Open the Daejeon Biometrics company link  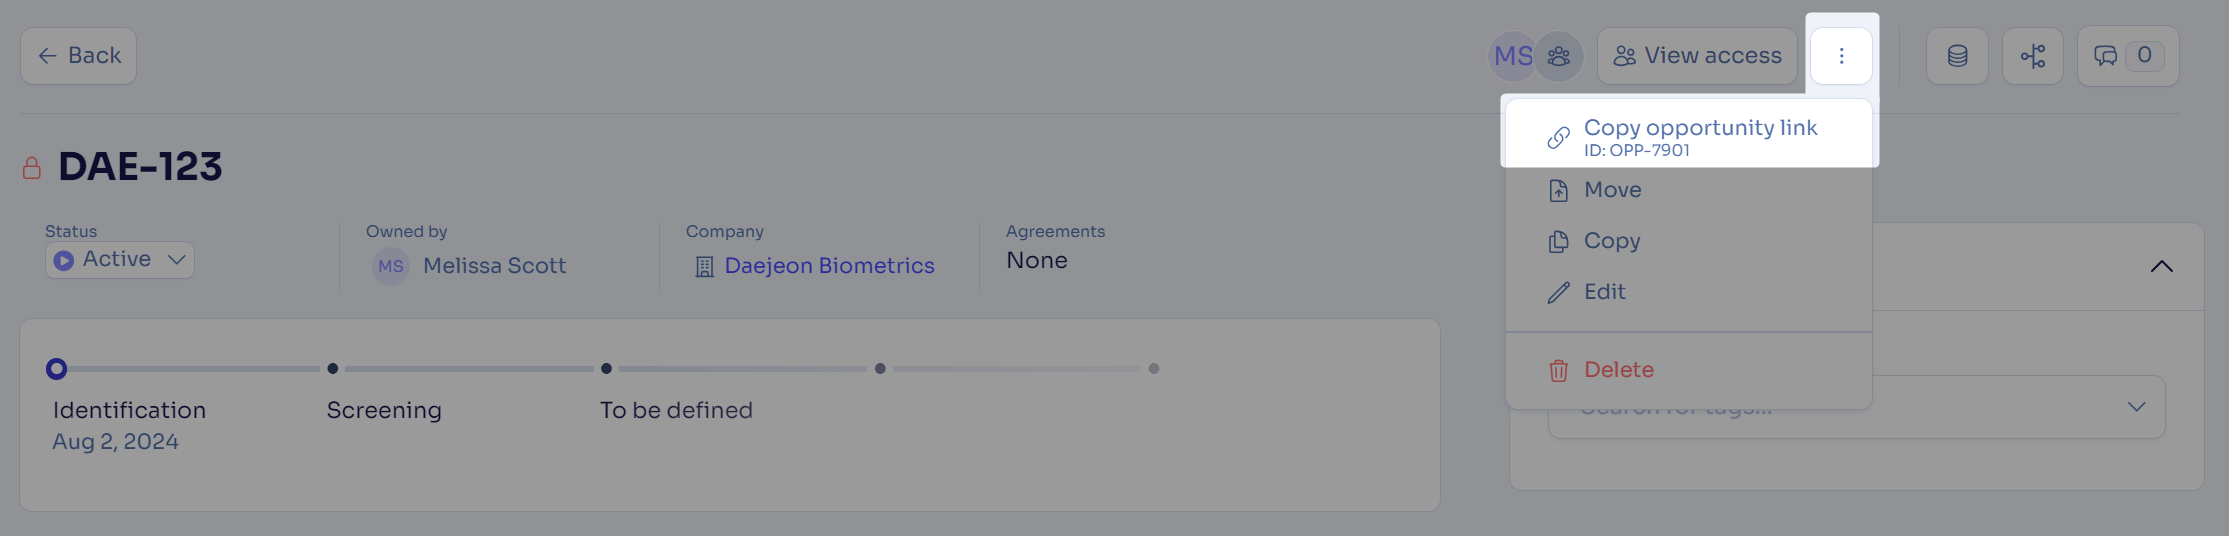tap(829, 266)
